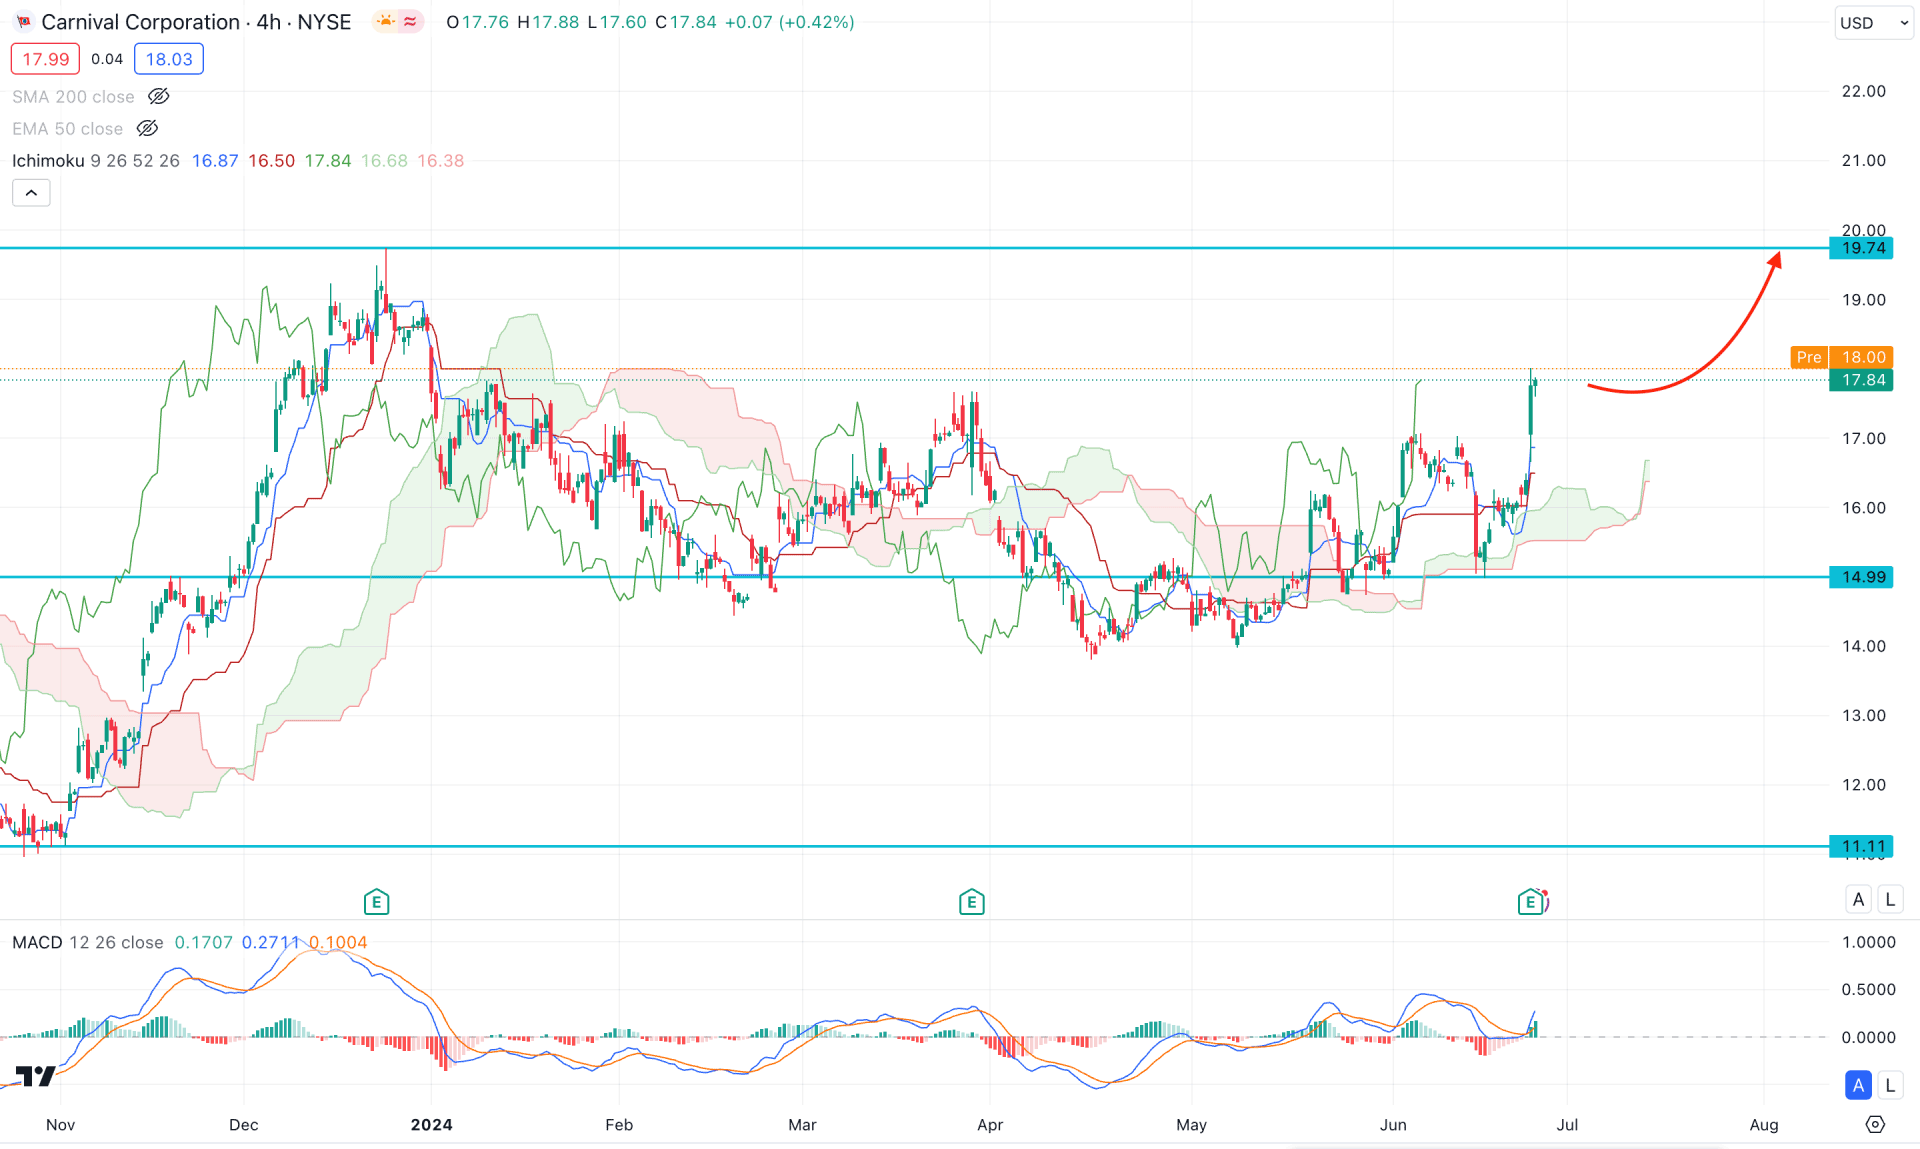Click the pre-market sun indicator icon
This screenshot has width=1920, height=1149.
pos(386,22)
